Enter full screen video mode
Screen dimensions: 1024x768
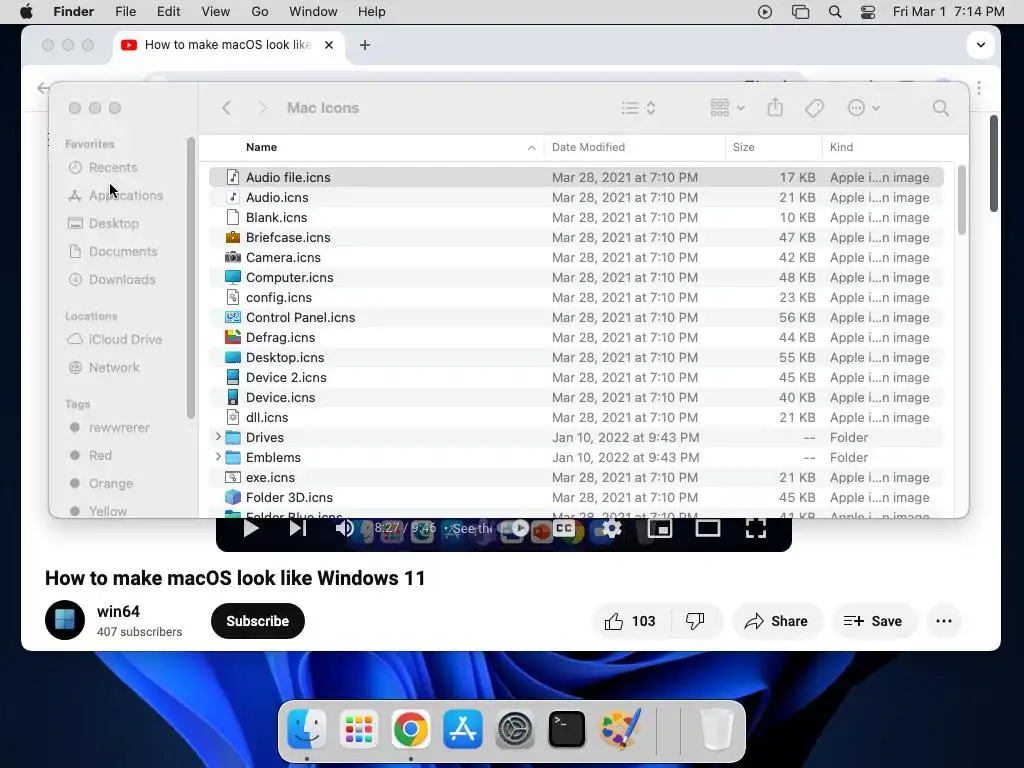tap(756, 528)
